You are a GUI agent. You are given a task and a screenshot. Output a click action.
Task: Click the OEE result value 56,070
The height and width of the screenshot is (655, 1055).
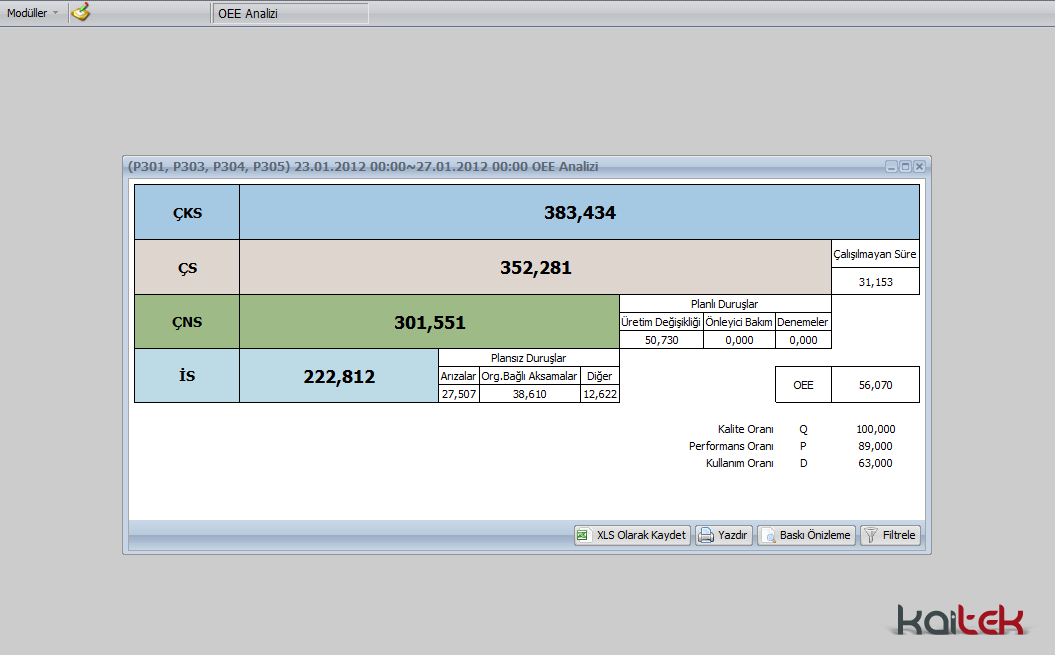point(875,384)
